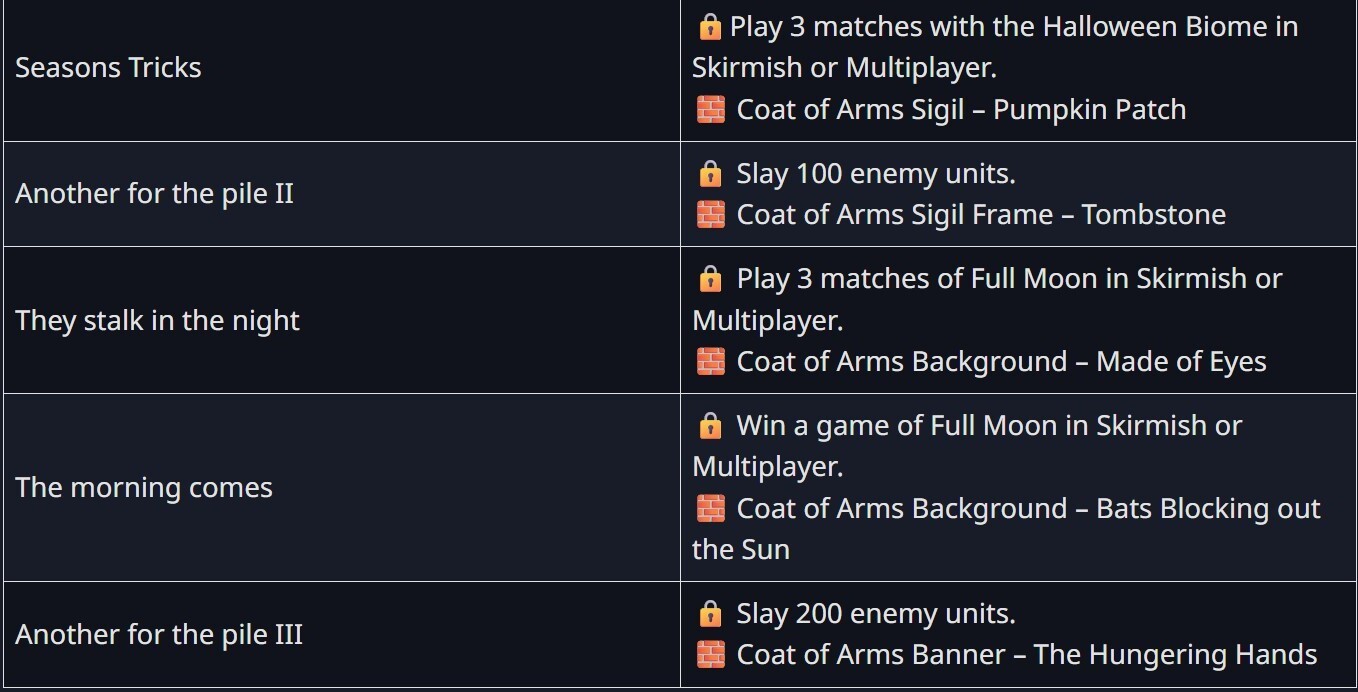Click the lock icon next to Slay 200
1358x692 pixels.
(x=710, y=614)
